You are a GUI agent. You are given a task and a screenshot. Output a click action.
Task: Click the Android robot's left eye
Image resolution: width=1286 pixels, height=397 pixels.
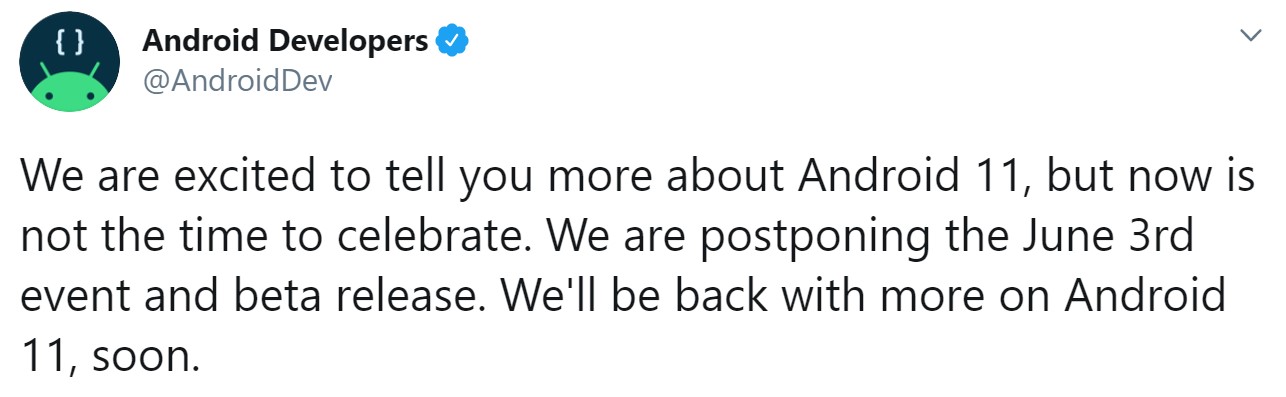(x=50, y=96)
